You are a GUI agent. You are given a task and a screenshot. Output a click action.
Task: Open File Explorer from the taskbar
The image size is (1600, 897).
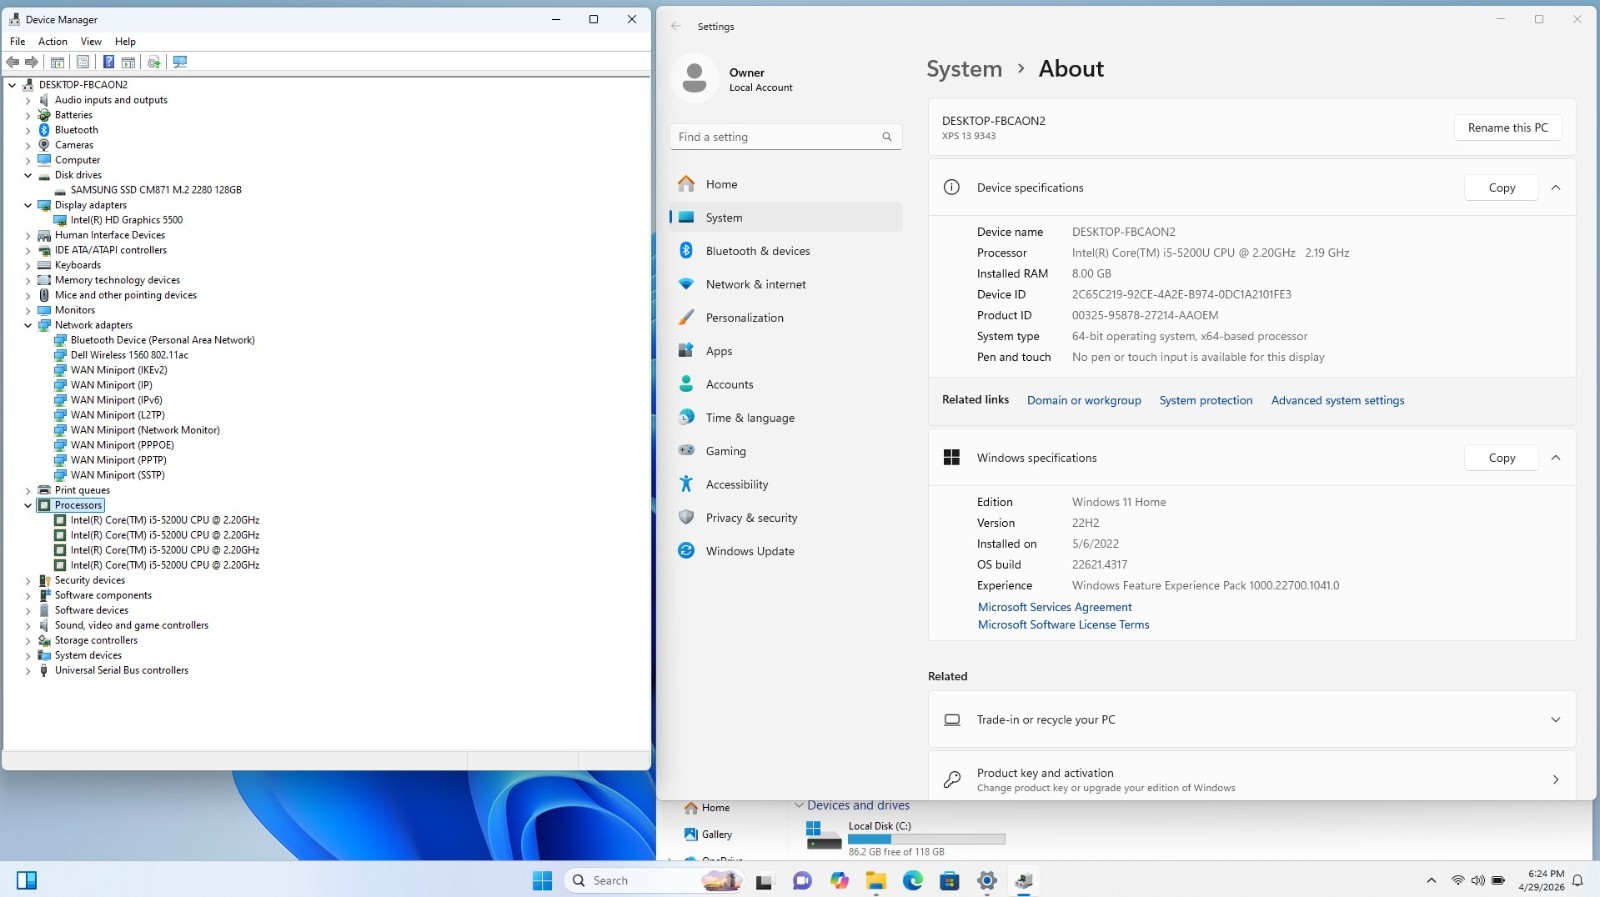(876, 880)
